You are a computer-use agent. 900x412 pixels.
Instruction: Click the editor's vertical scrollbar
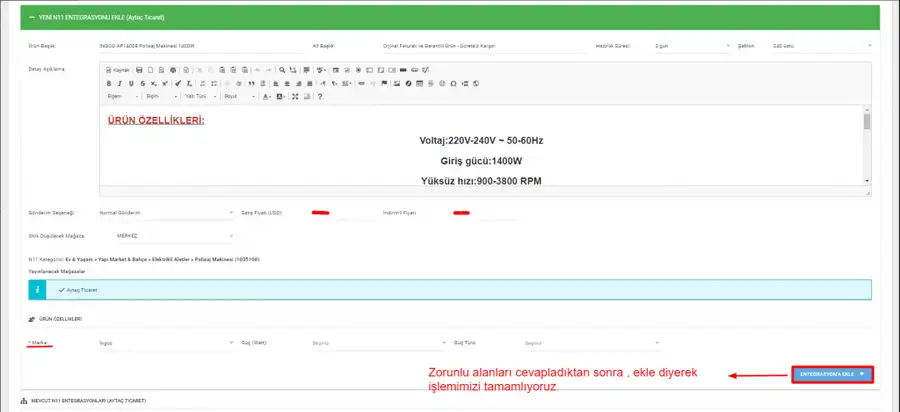point(867,145)
